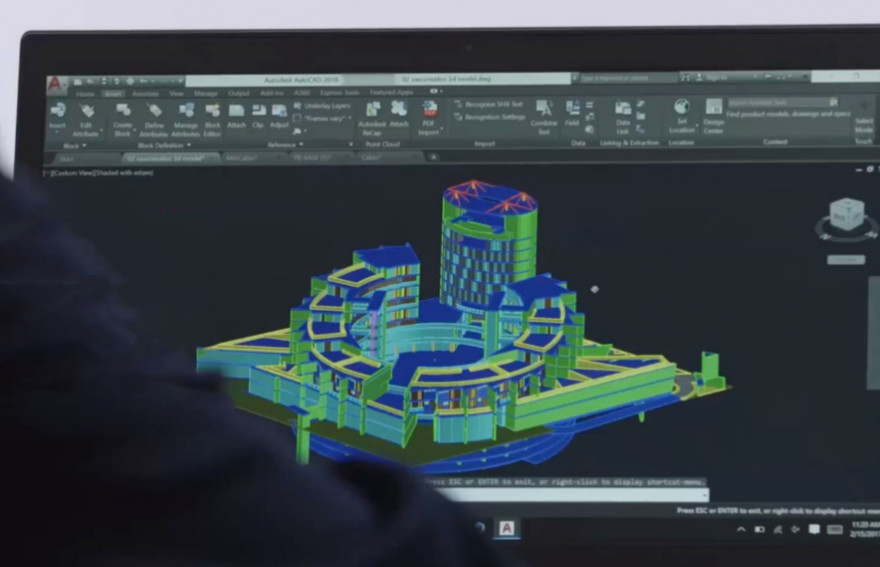The height and width of the screenshot is (567, 880).
Task: Open the Set Location dropdown arrow
Action: click(697, 125)
